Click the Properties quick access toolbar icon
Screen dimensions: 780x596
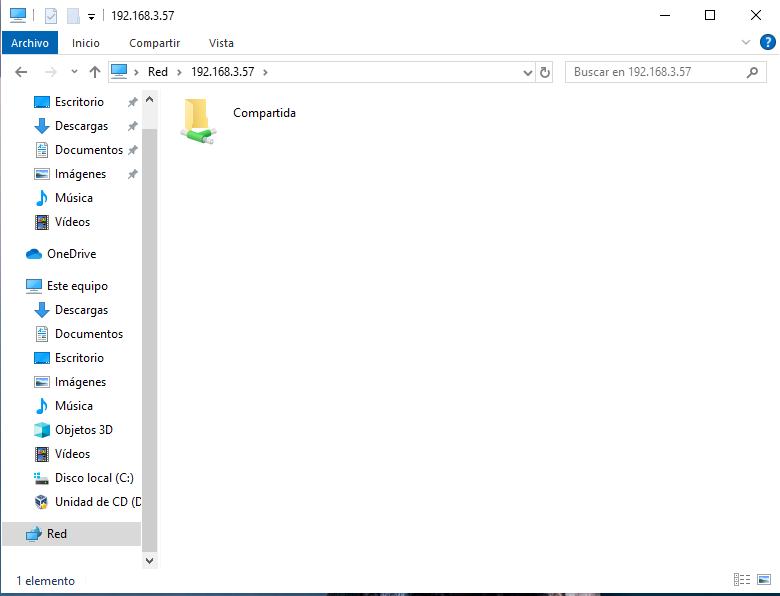click(x=51, y=15)
